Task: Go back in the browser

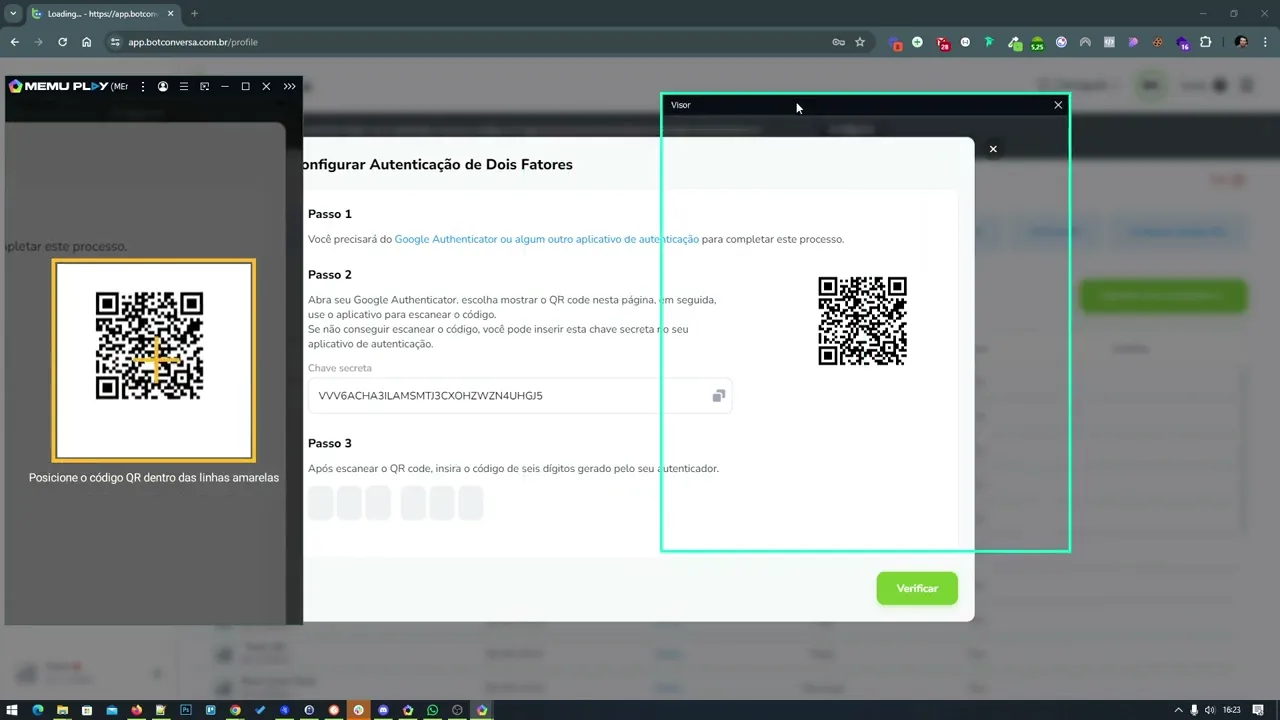Action: (14, 42)
